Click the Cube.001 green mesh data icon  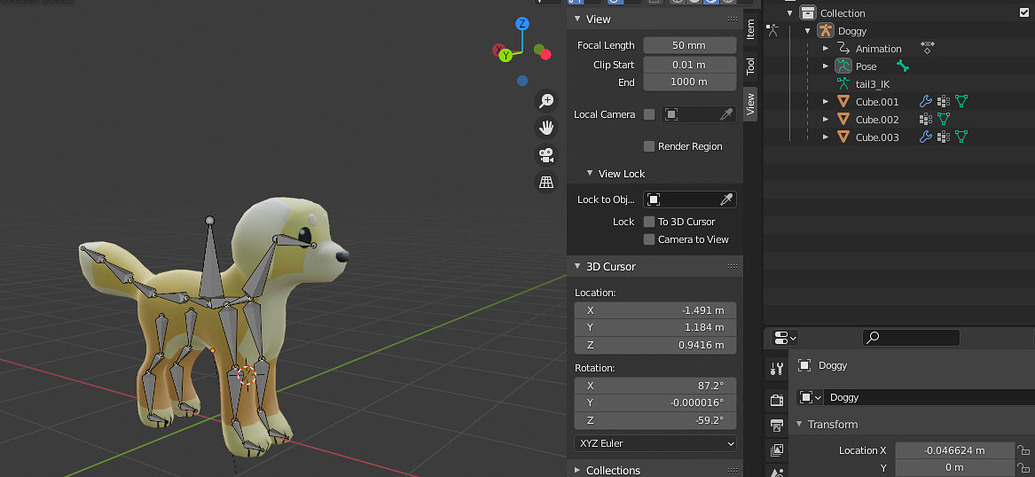point(961,102)
